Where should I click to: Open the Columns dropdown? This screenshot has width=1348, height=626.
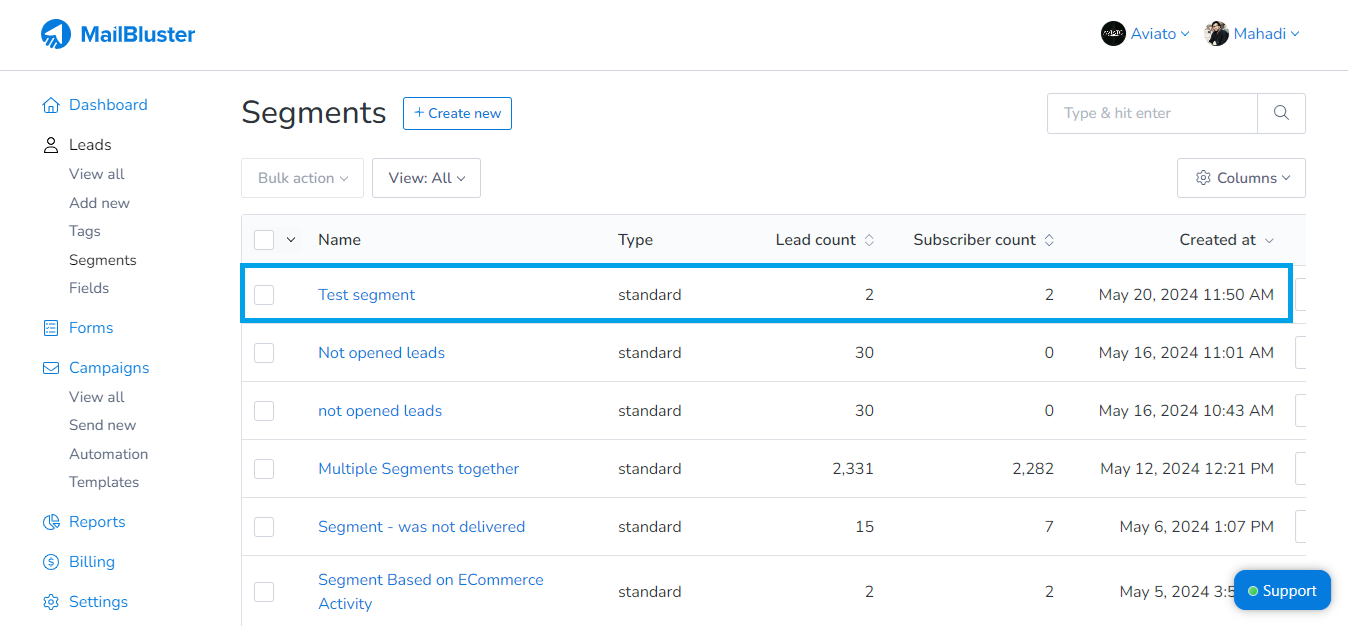[1241, 178]
